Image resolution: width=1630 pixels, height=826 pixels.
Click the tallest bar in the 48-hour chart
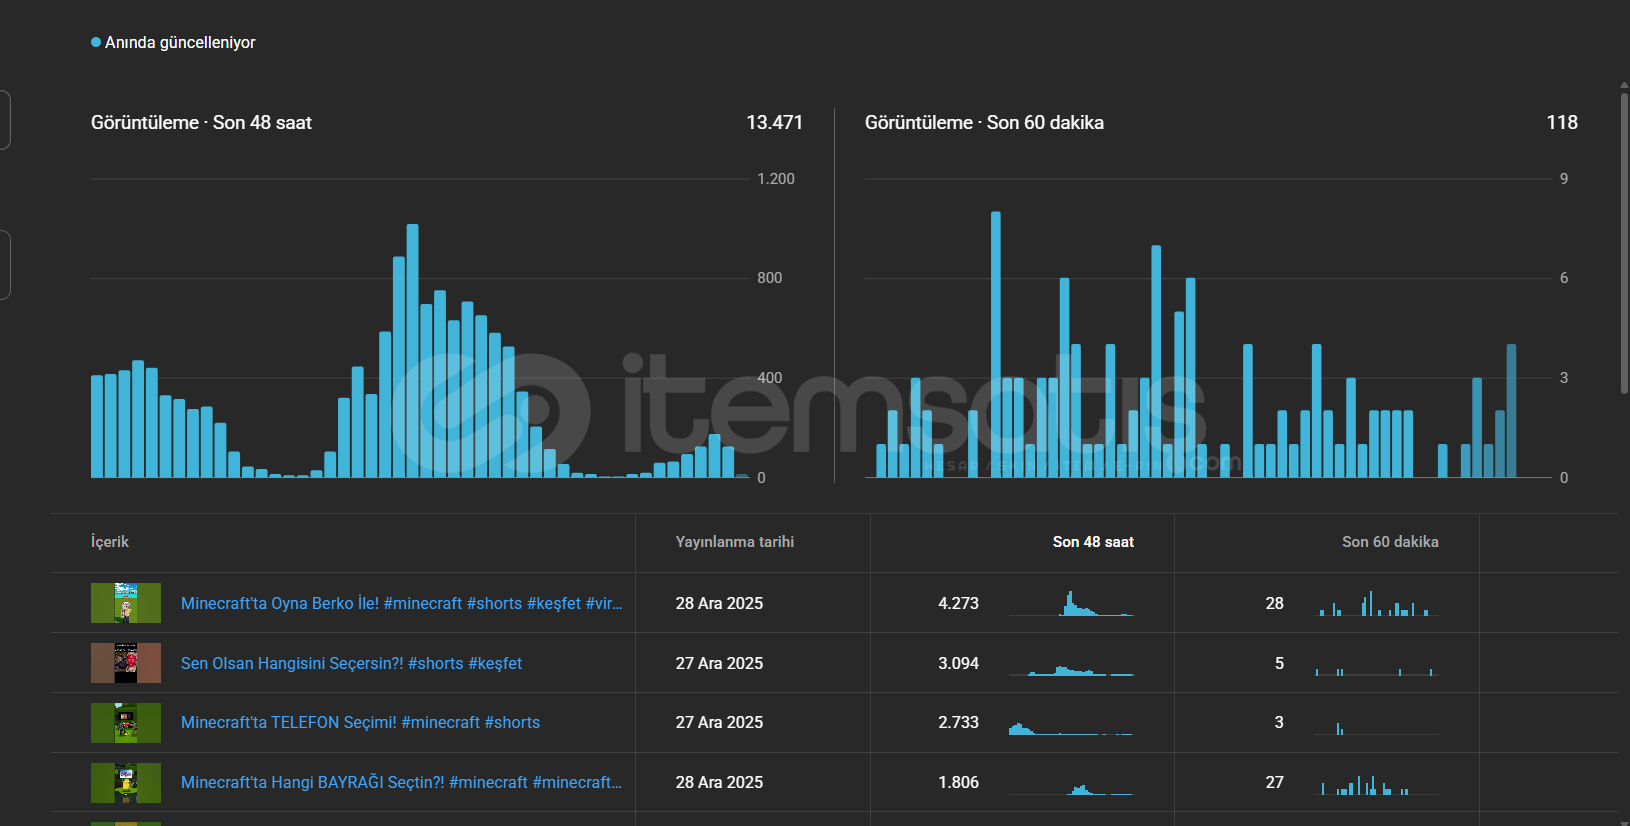coord(412,350)
